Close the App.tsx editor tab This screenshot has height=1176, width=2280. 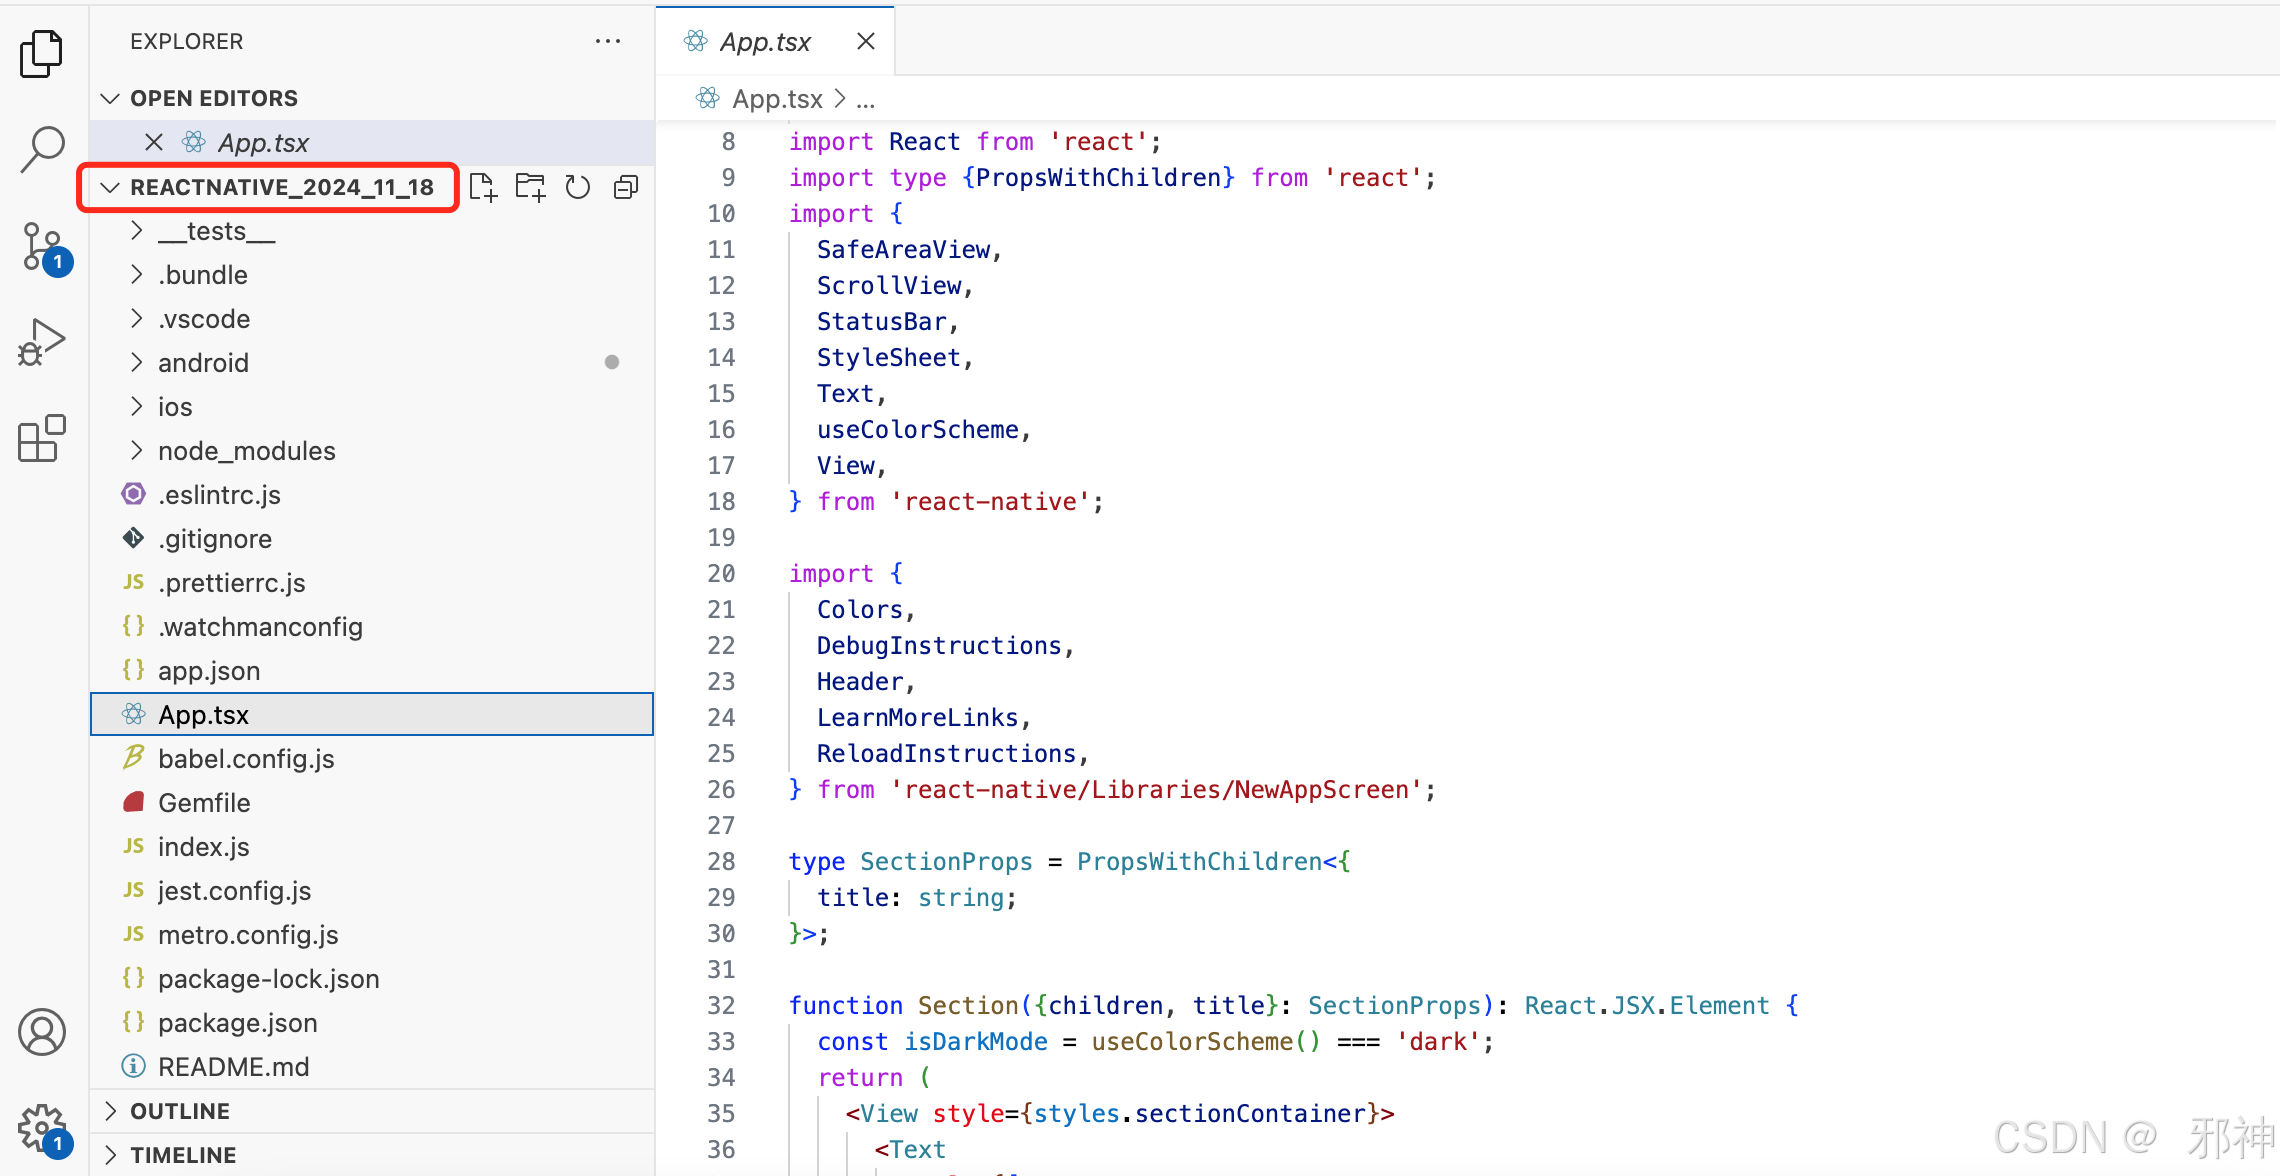click(866, 41)
